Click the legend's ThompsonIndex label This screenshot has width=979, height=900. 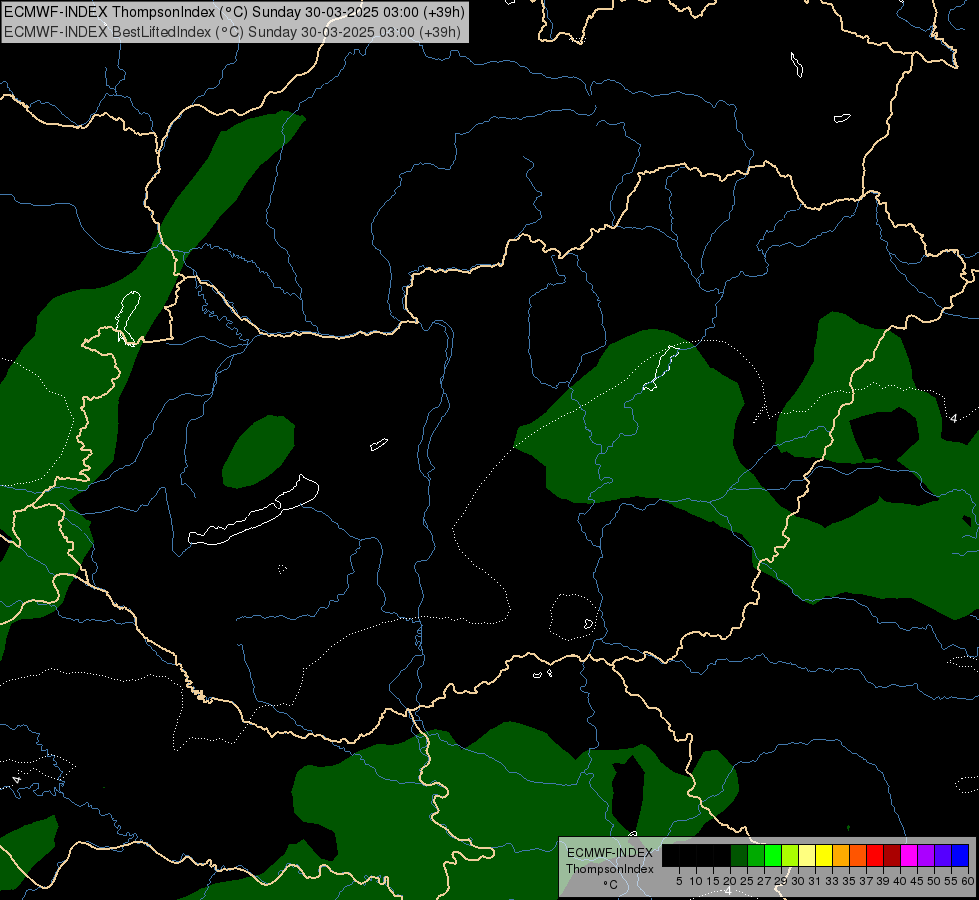coord(609,869)
